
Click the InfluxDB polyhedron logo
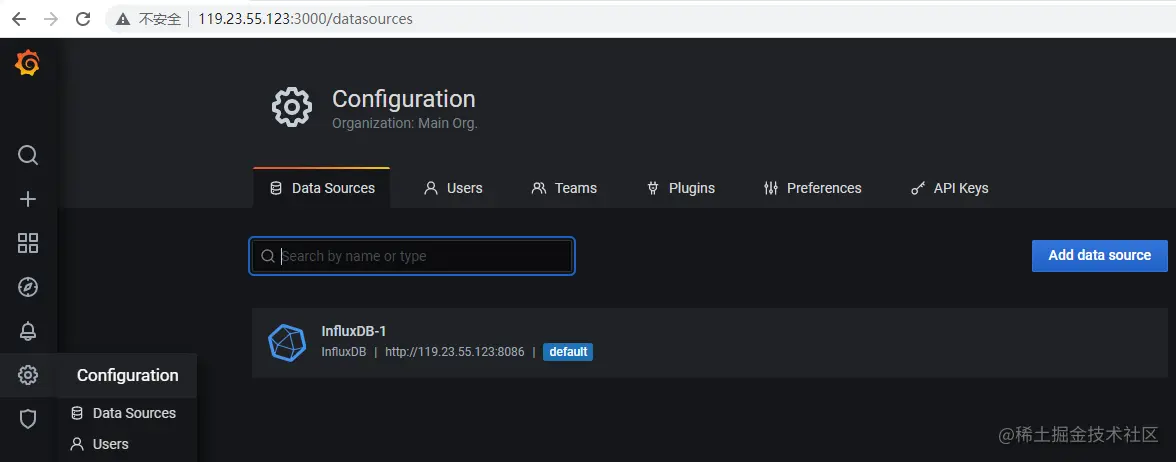[x=287, y=343]
